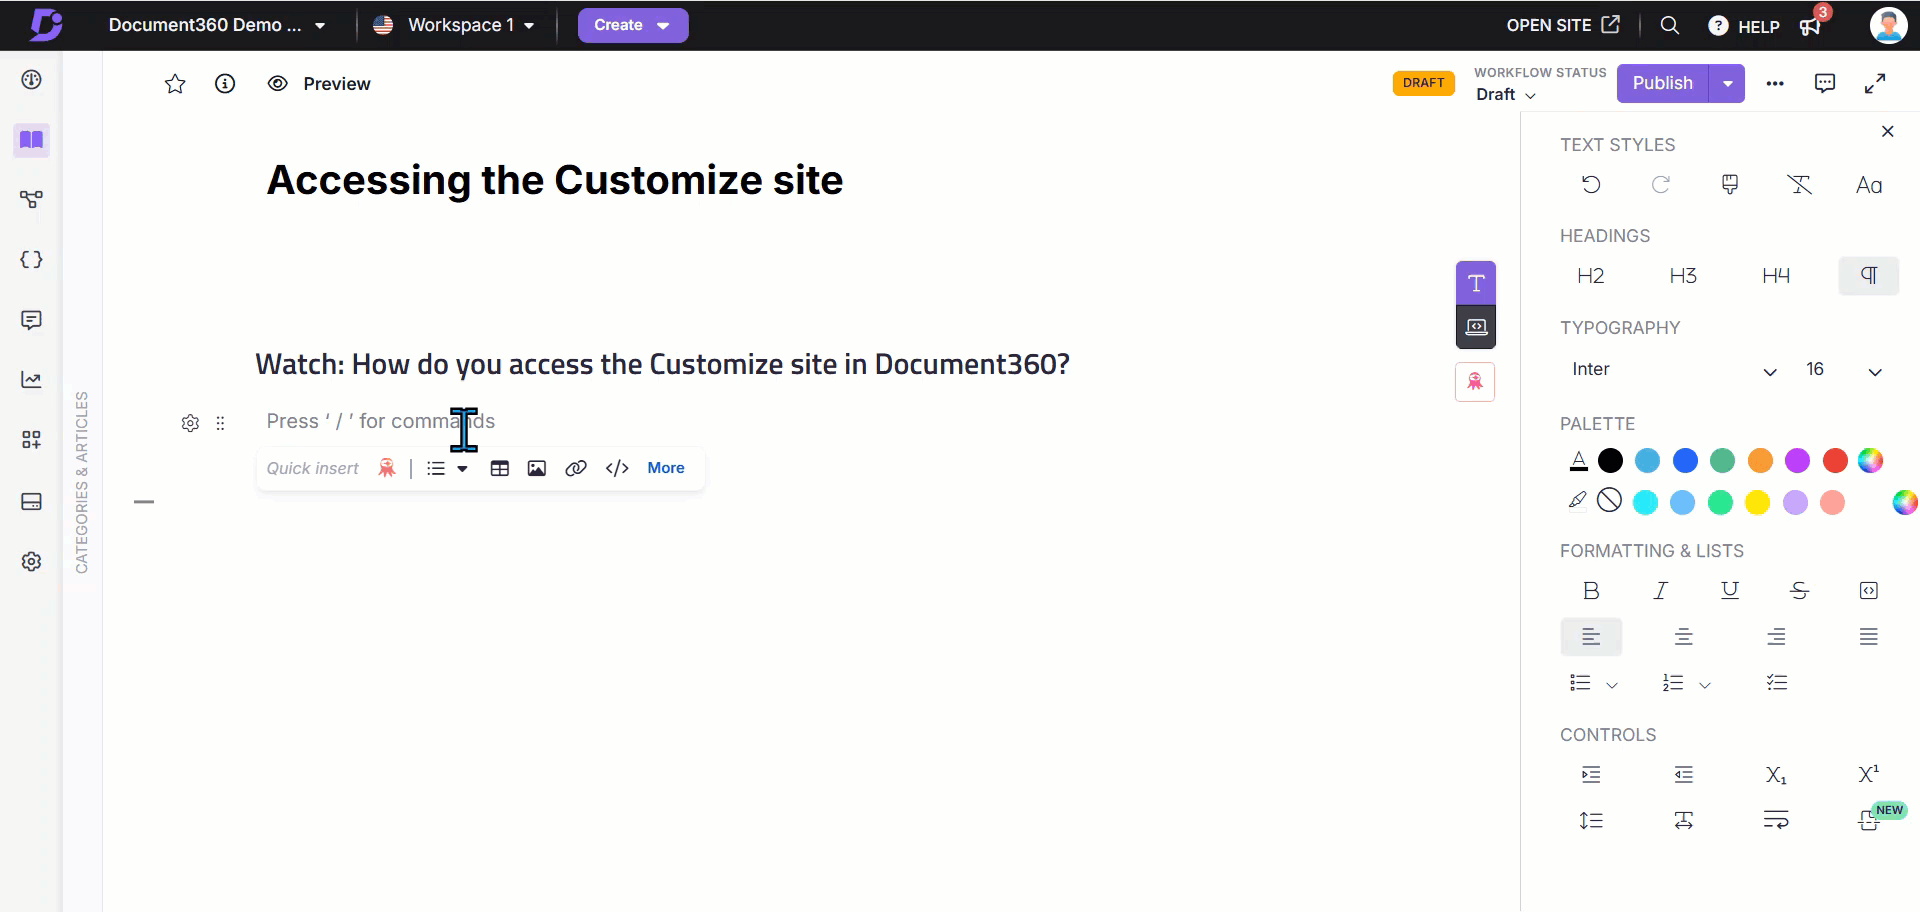Click the code block icon in quick insert bar

[x=617, y=468]
